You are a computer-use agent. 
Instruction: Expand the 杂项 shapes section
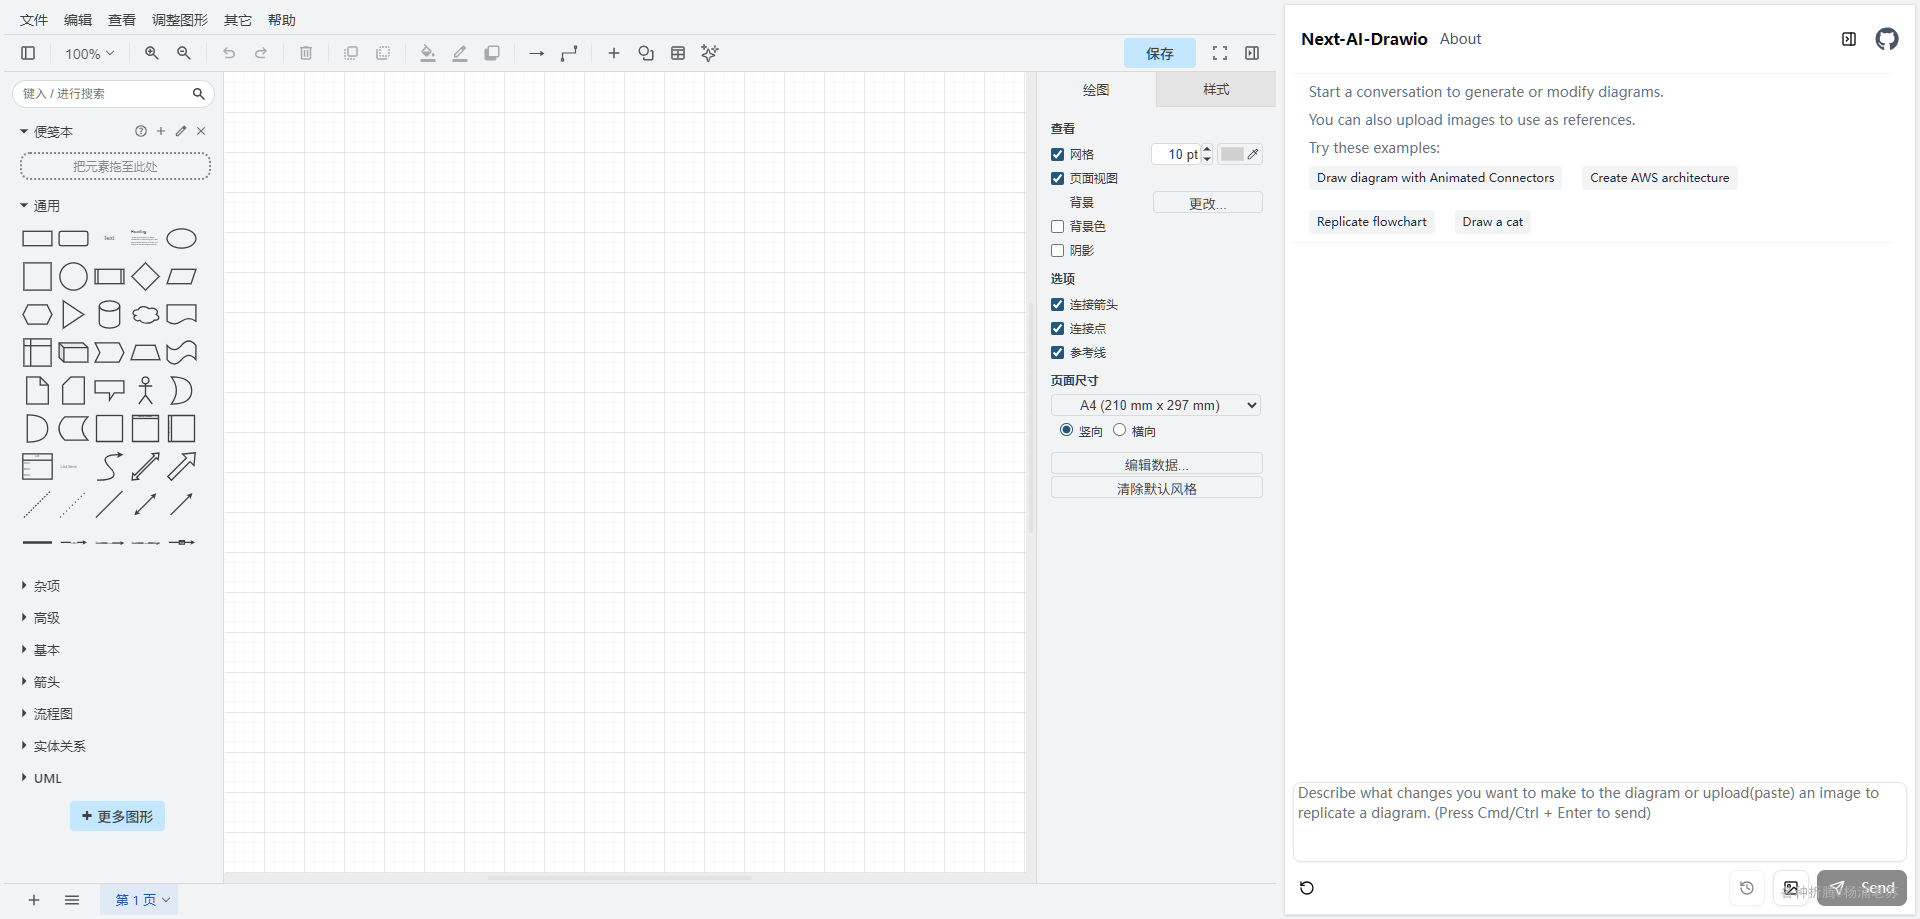40,586
